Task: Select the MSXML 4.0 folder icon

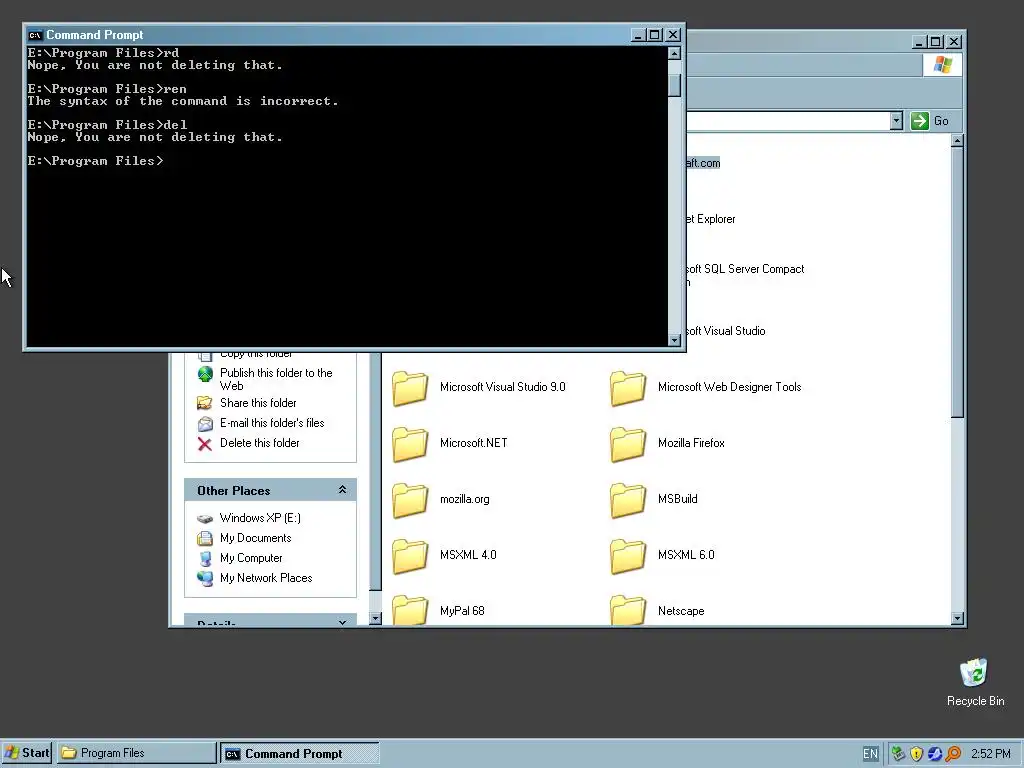Action: [x=410, y=556]
